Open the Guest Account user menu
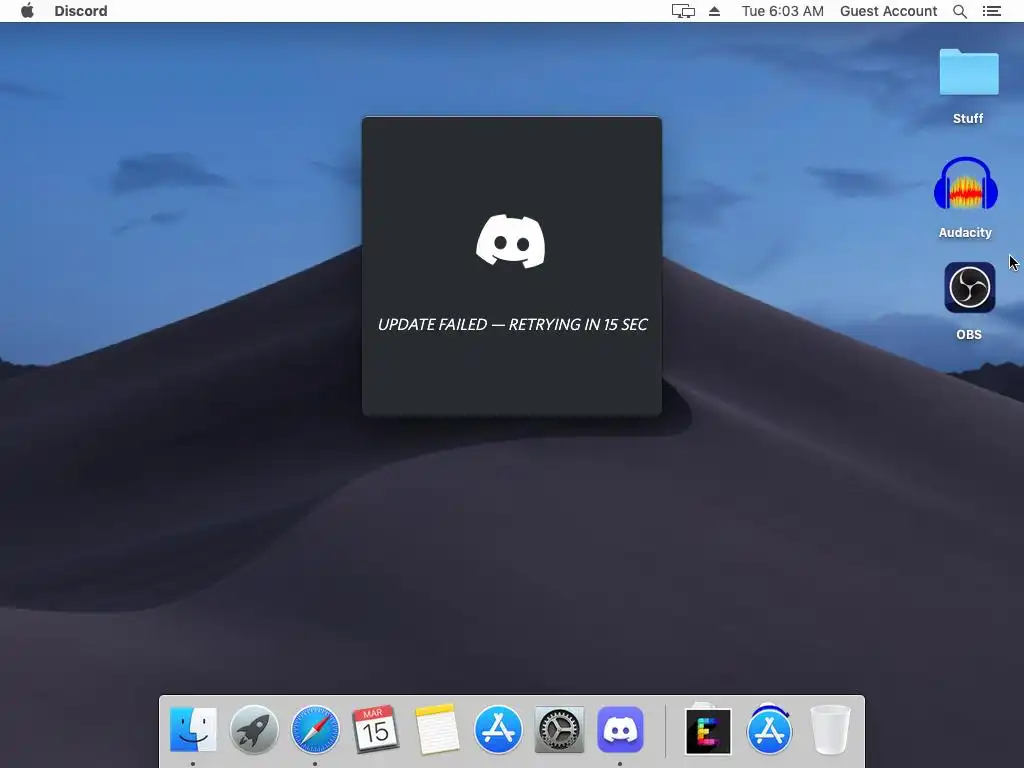Image resolution: width=1024 pixels, height=768 pixels. 888,11
